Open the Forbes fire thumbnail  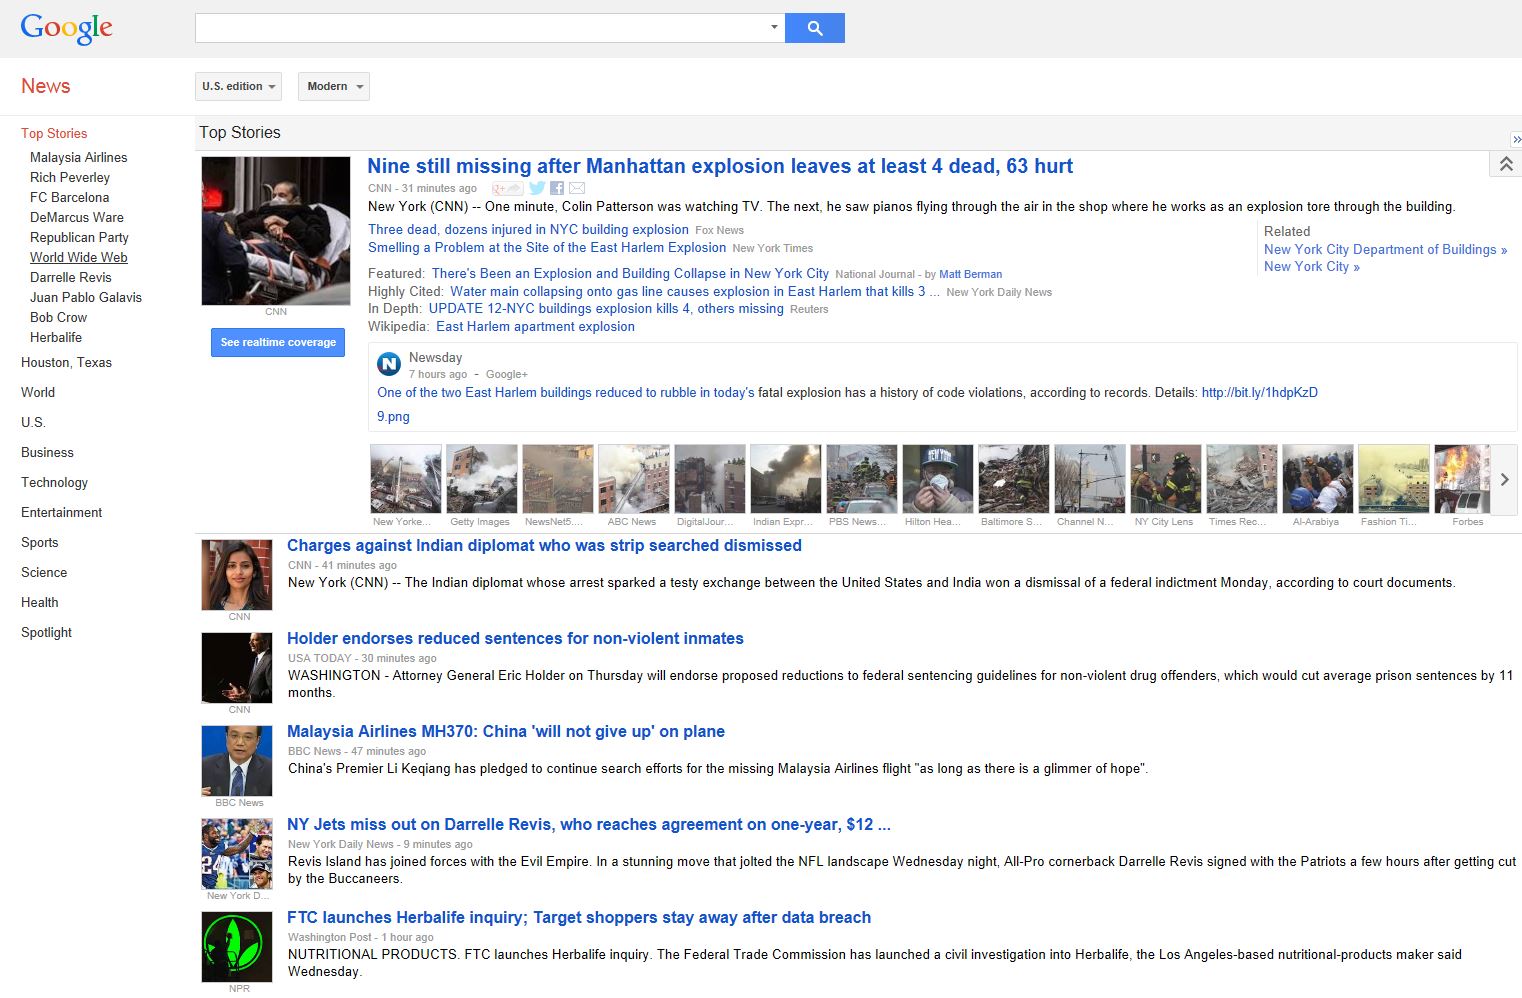click(x=1462, y=479)
